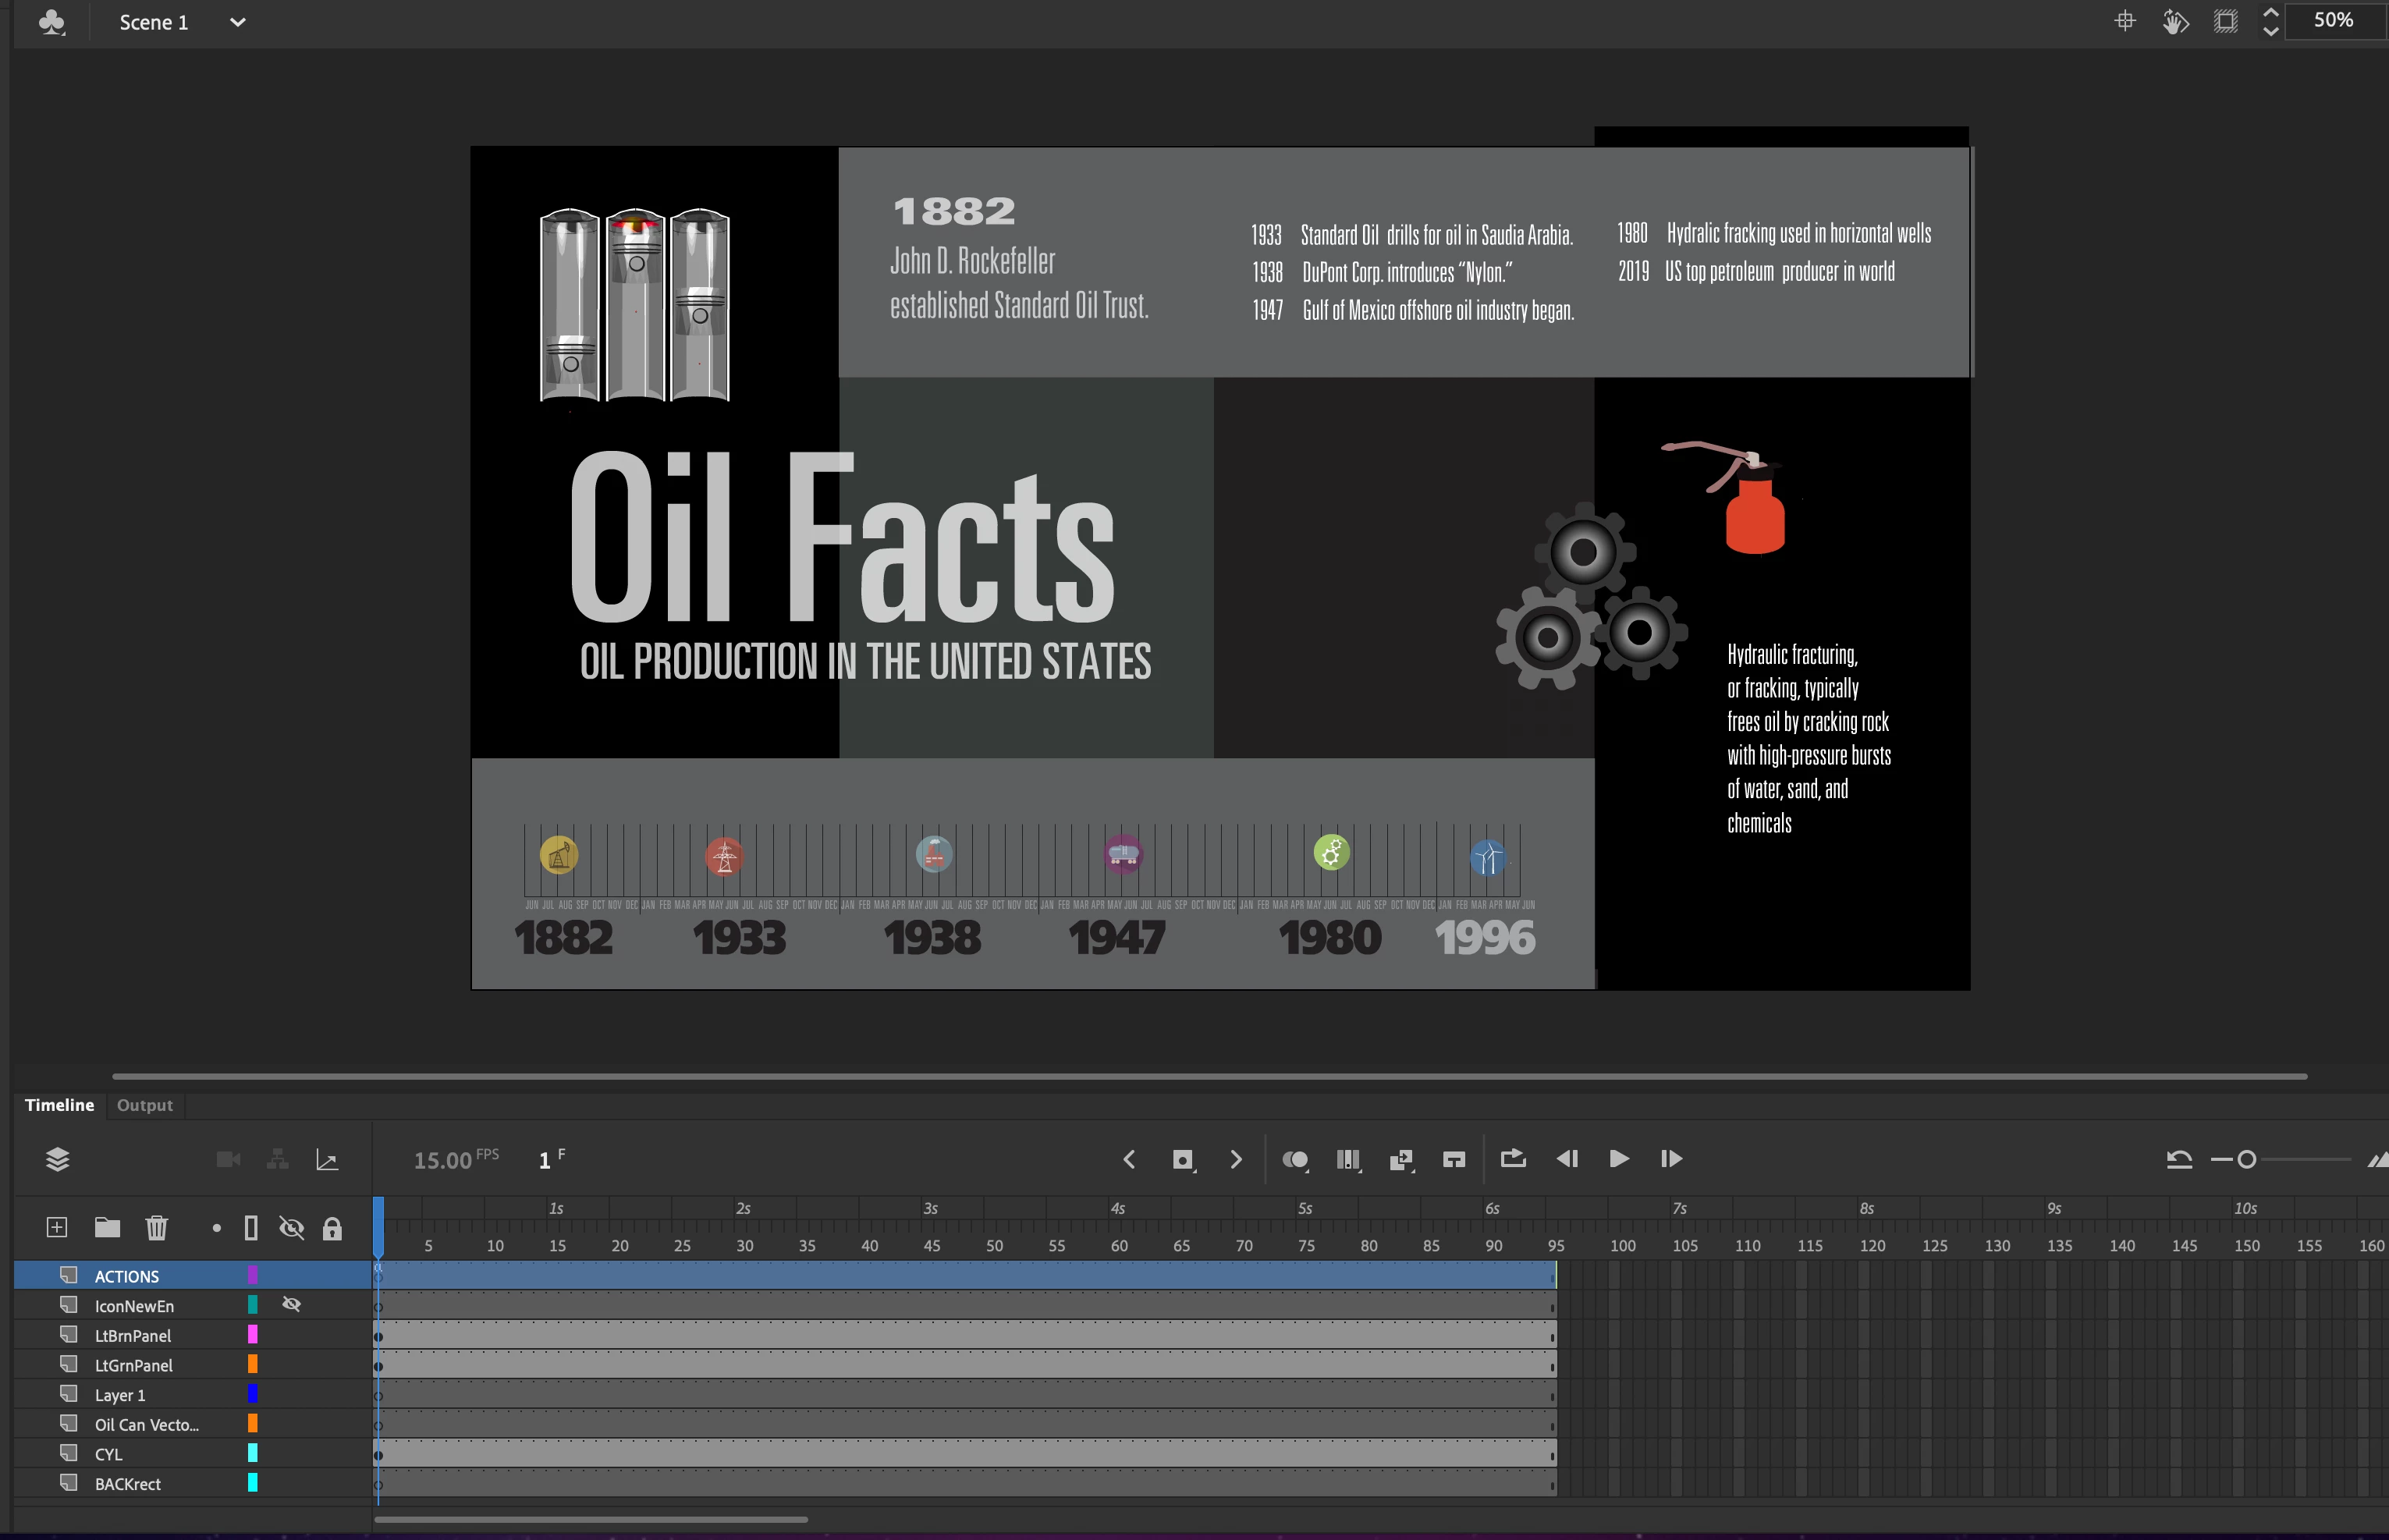Click the Insert Keyframe button
Screen dimensions: 2389x1540
pyautogui.click(x=1183, y=1159)
